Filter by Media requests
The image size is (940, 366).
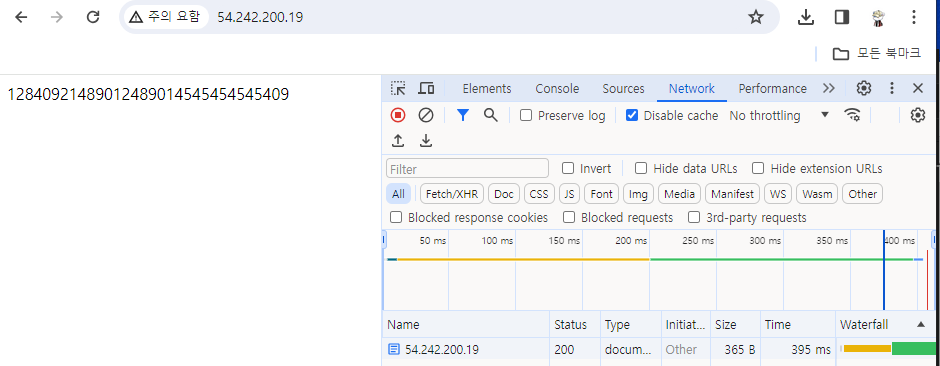click(x=679, y=193)
